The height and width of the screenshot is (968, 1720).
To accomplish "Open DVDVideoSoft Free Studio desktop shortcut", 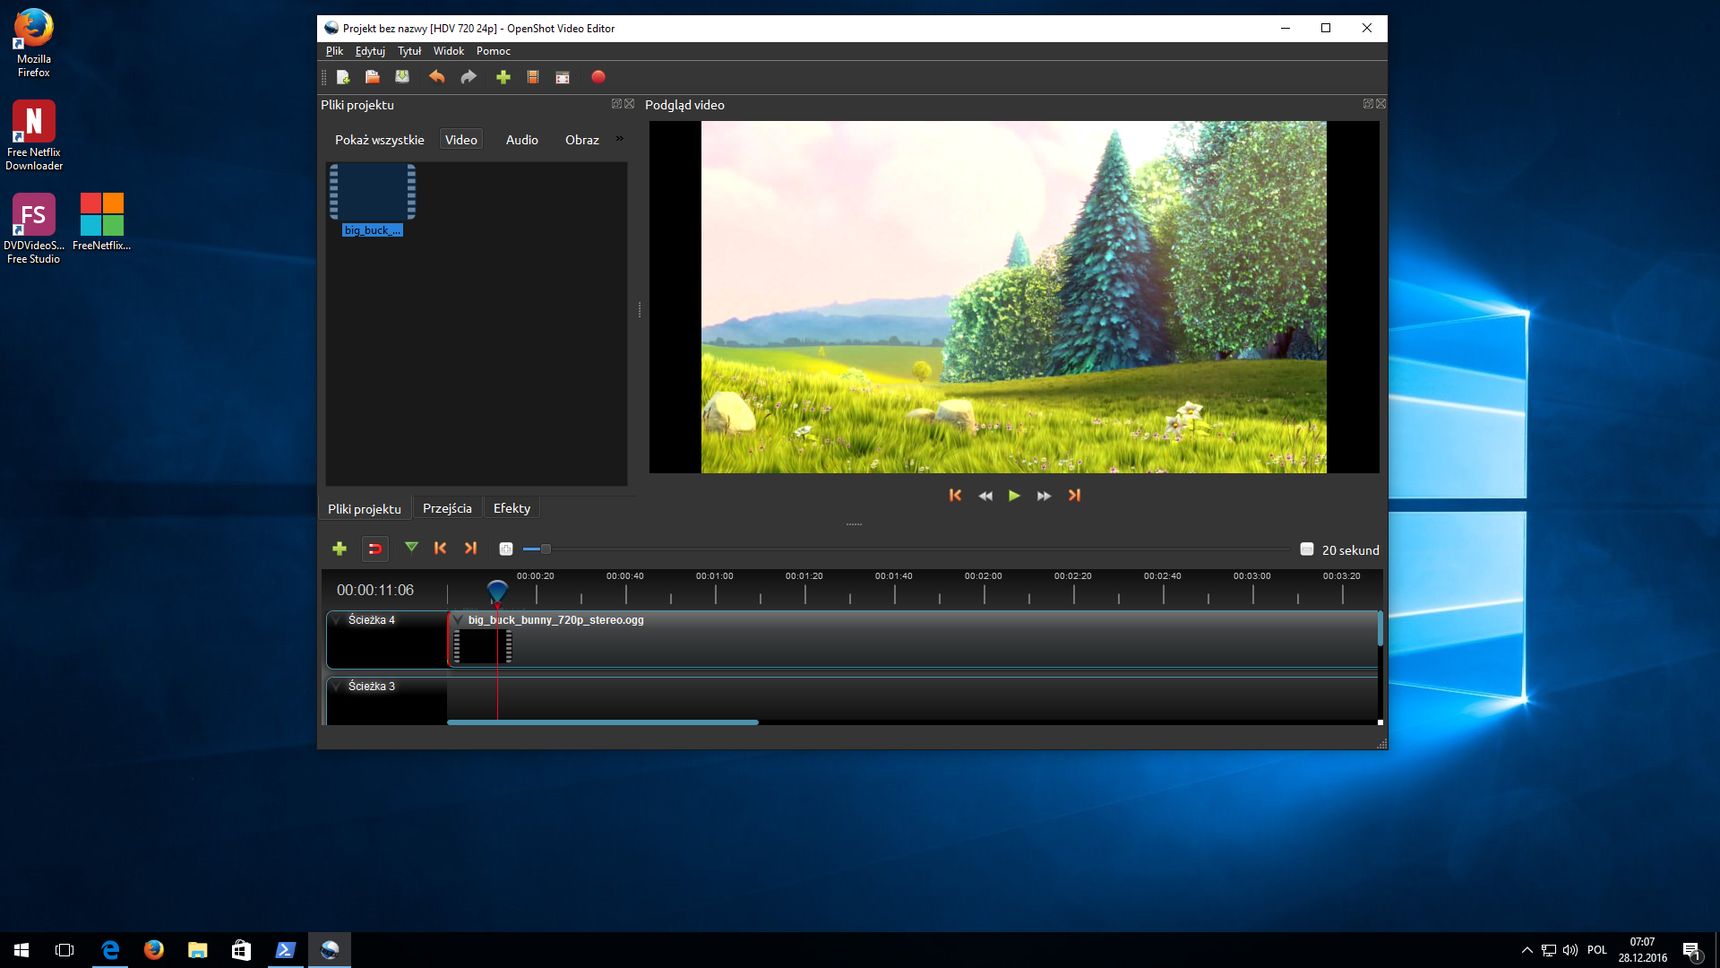I will [x=33, y=229].
